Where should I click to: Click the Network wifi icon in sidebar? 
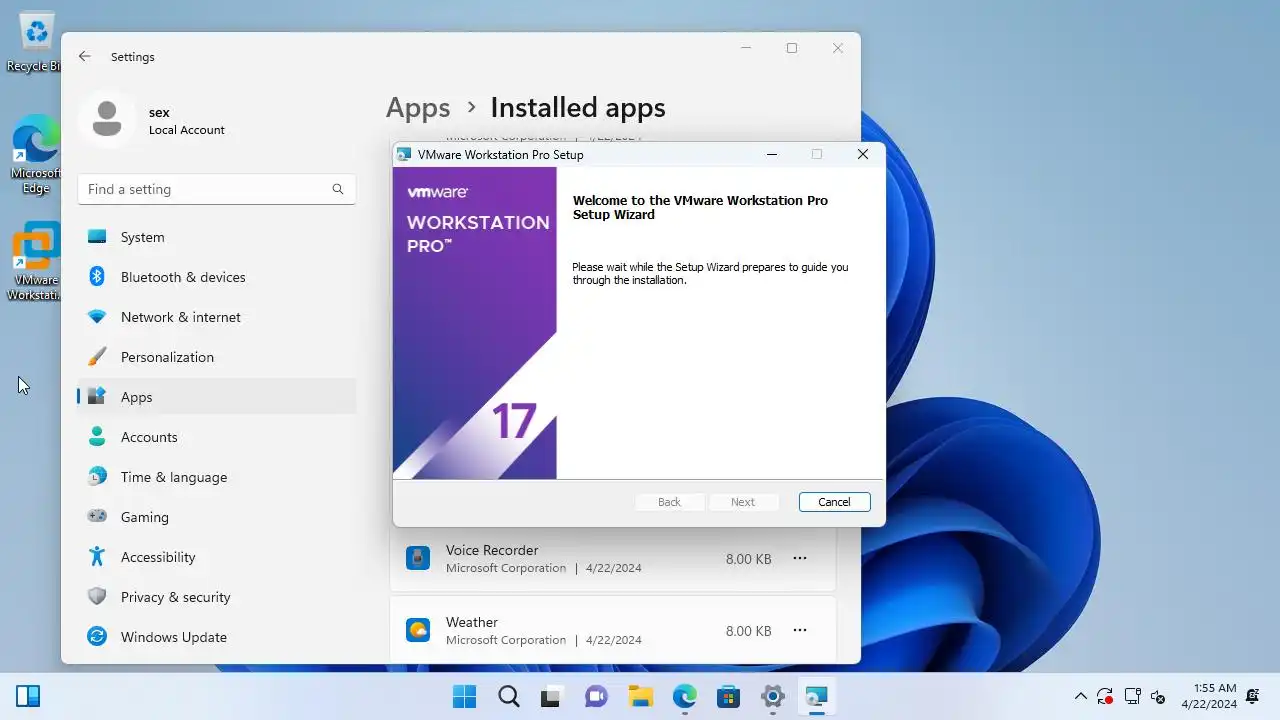[97, 317]
